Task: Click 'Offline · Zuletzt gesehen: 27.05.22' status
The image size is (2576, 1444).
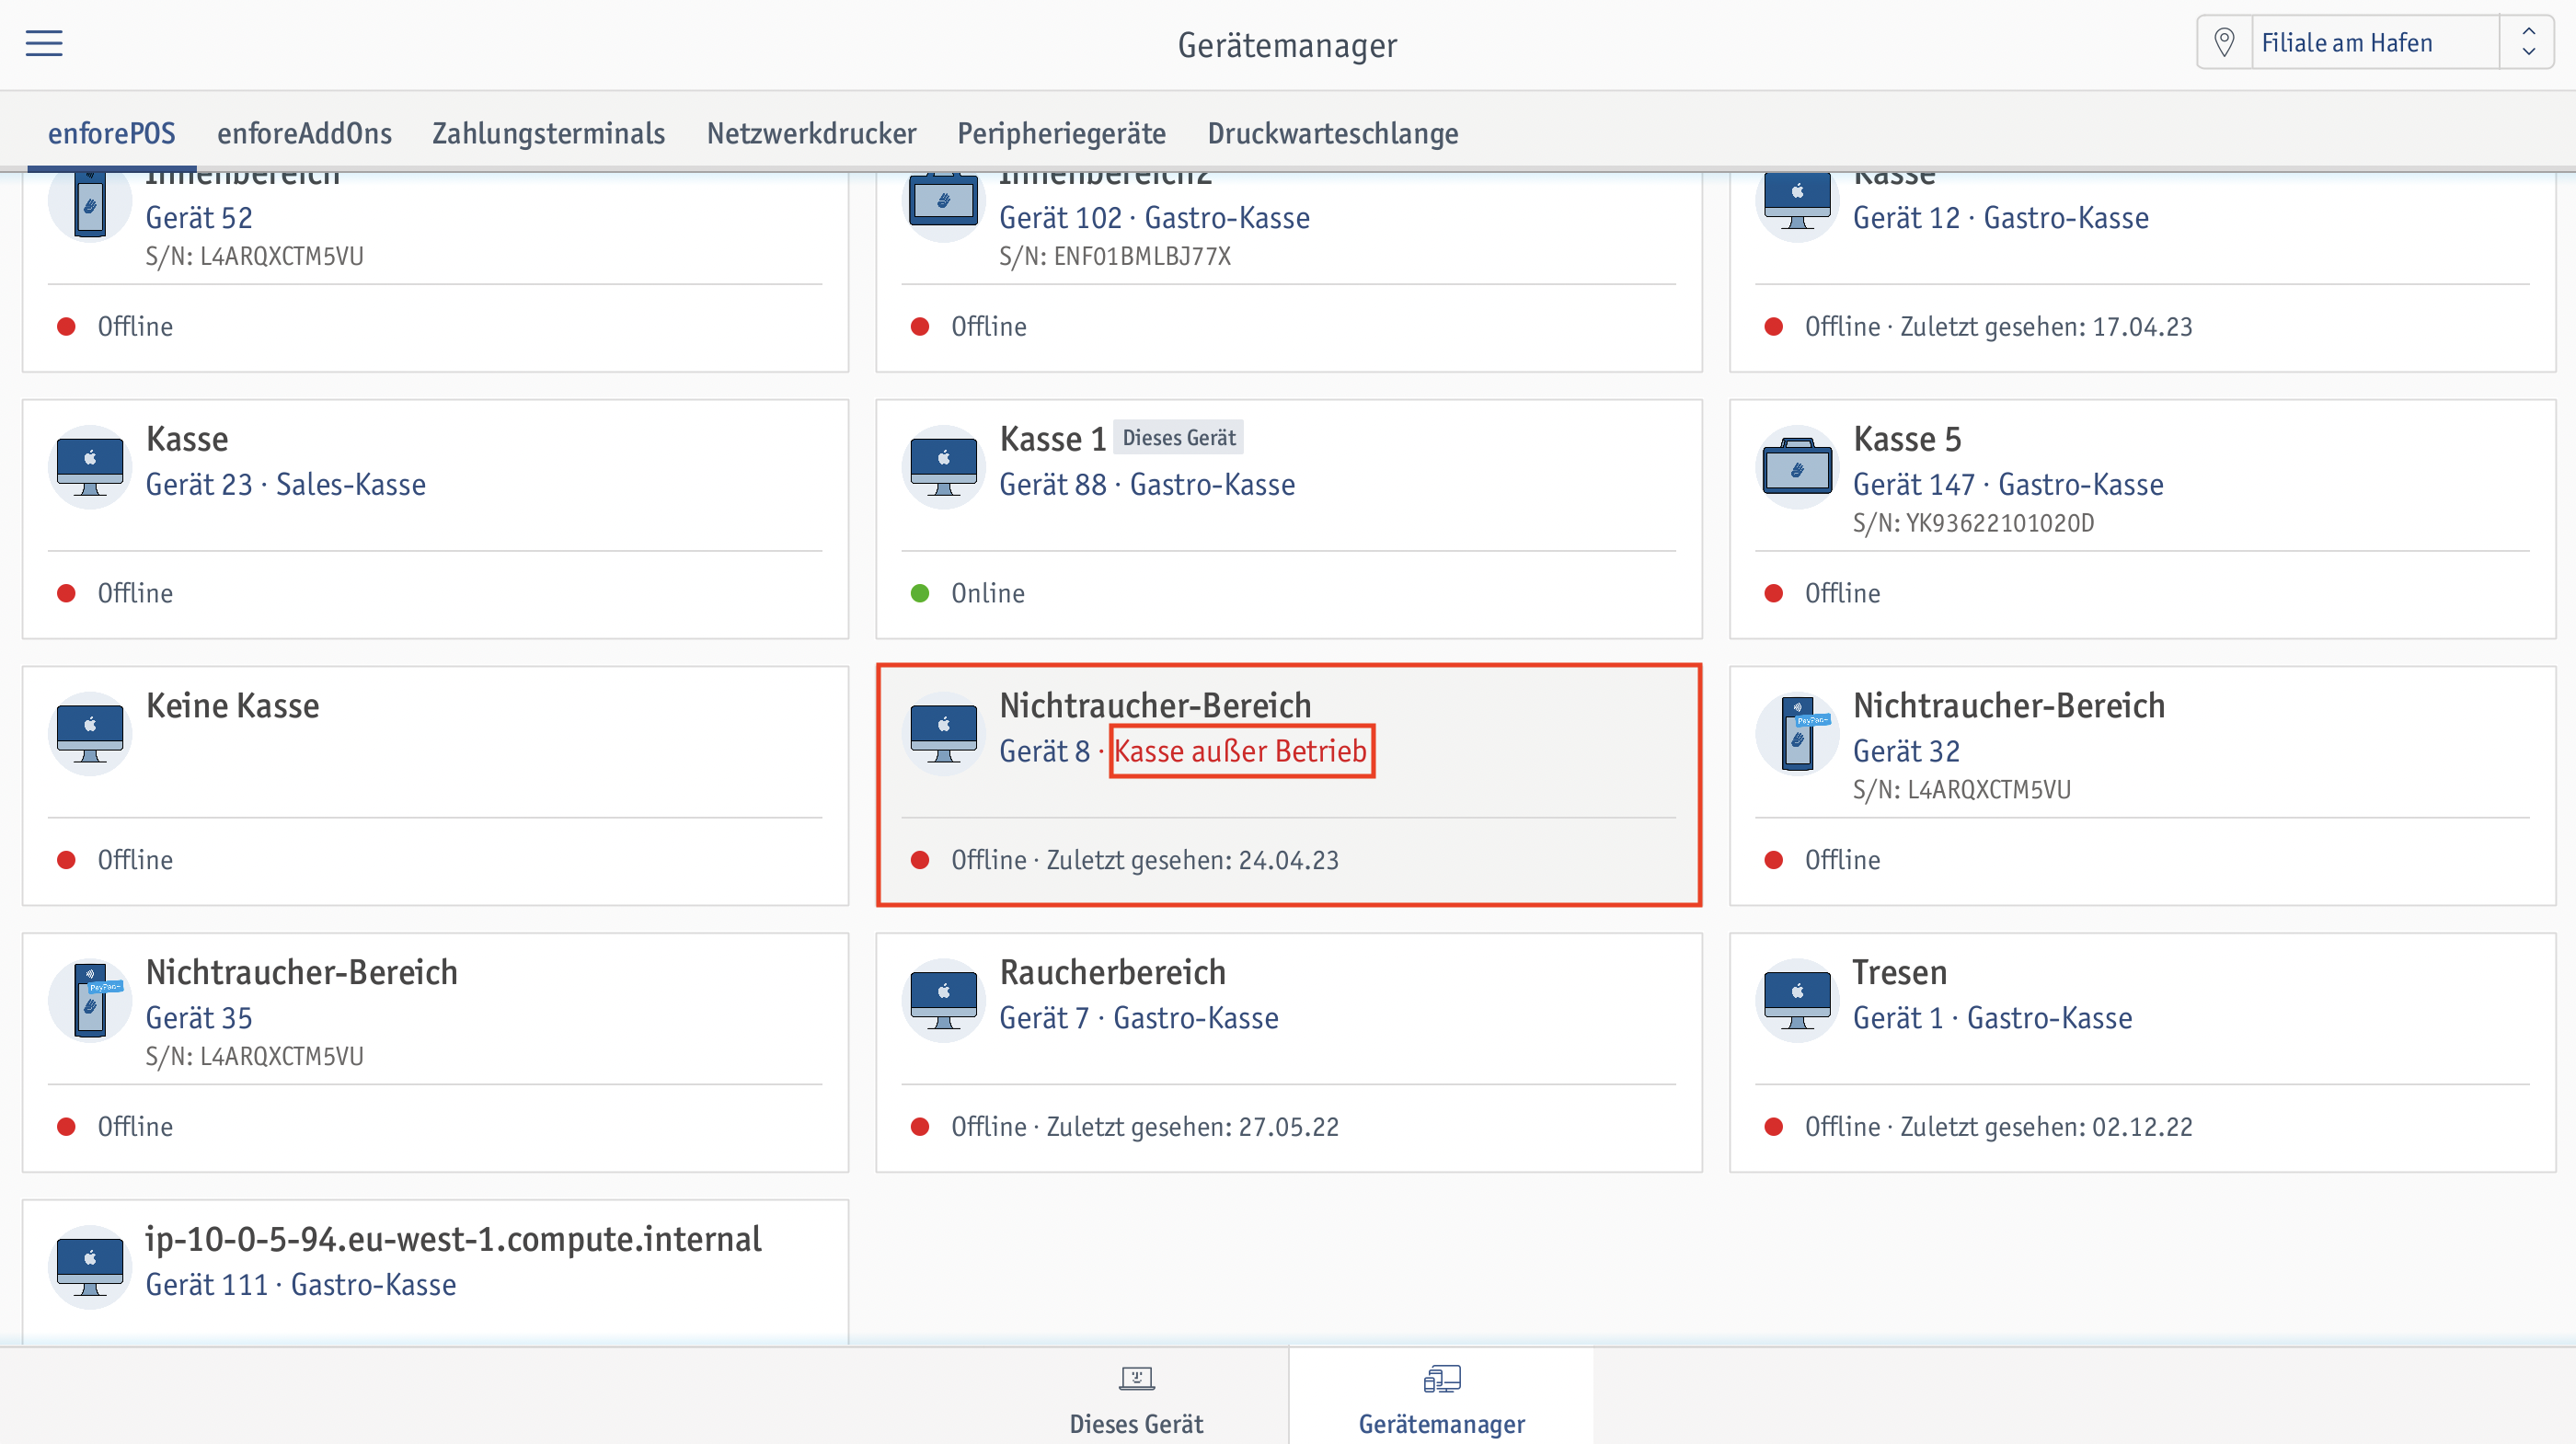Action: [1144, 1127]
